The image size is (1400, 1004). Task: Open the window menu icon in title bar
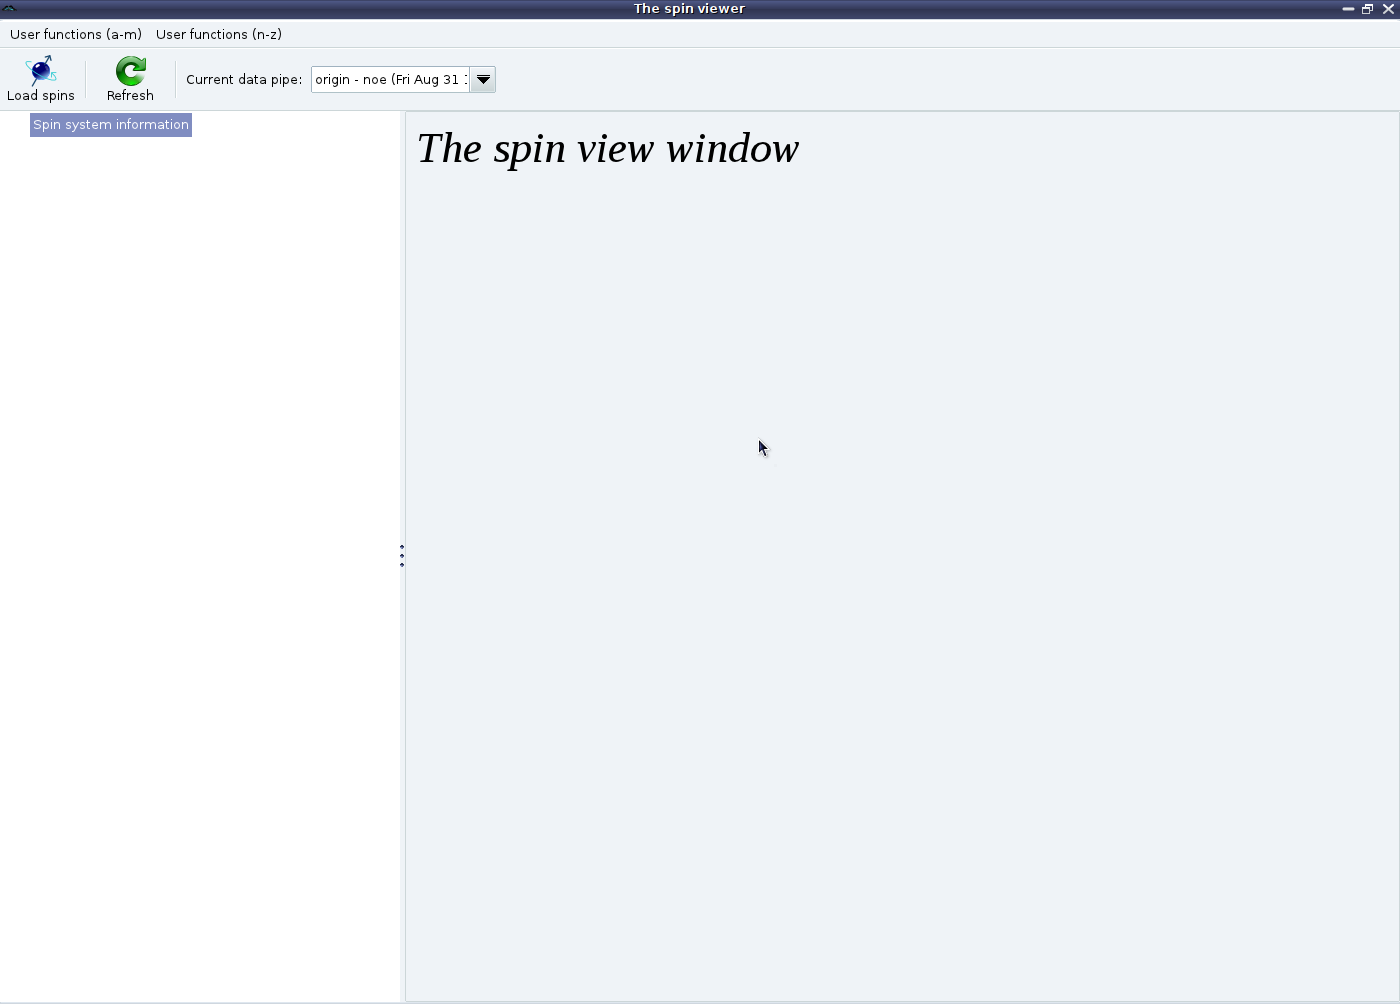coord(9,8)
